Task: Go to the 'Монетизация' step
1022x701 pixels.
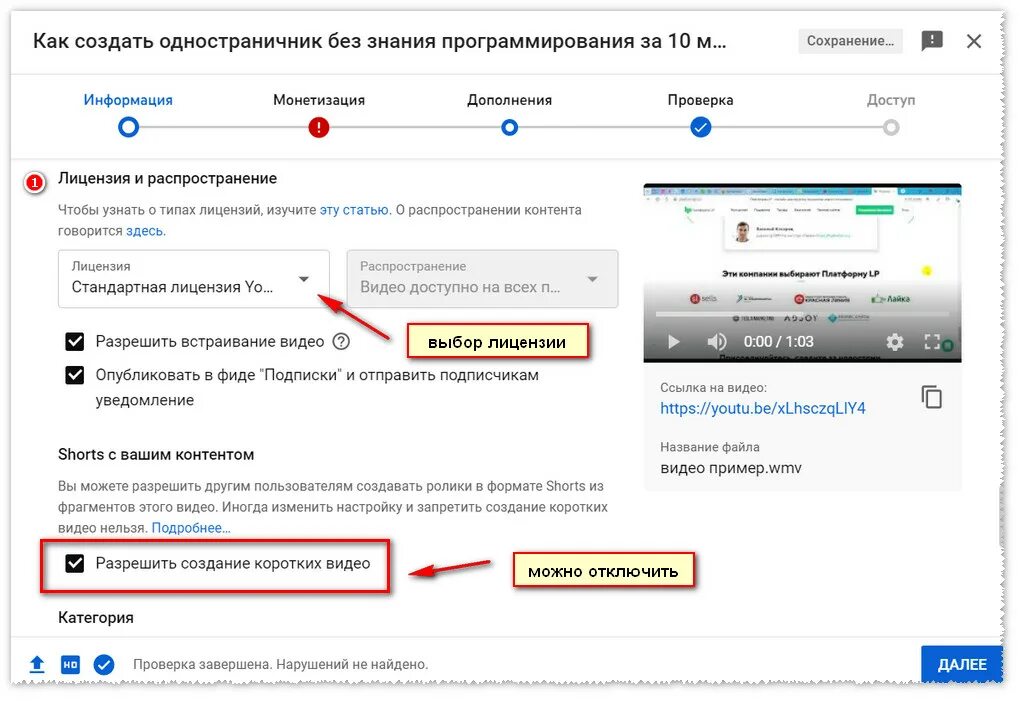Action: (x=319, y=114)
